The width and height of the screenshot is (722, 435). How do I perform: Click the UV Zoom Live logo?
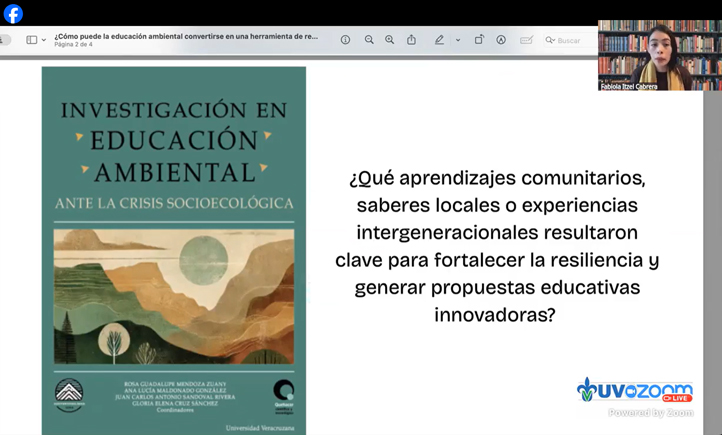634,390
